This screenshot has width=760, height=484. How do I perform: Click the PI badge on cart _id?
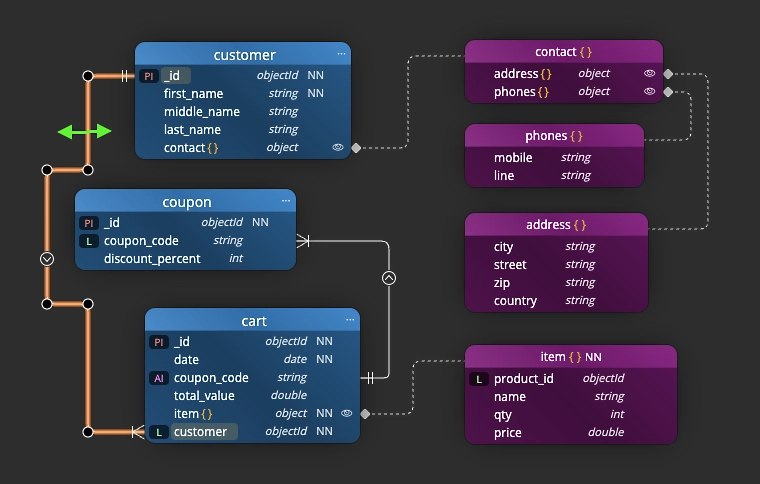(158, 342)
